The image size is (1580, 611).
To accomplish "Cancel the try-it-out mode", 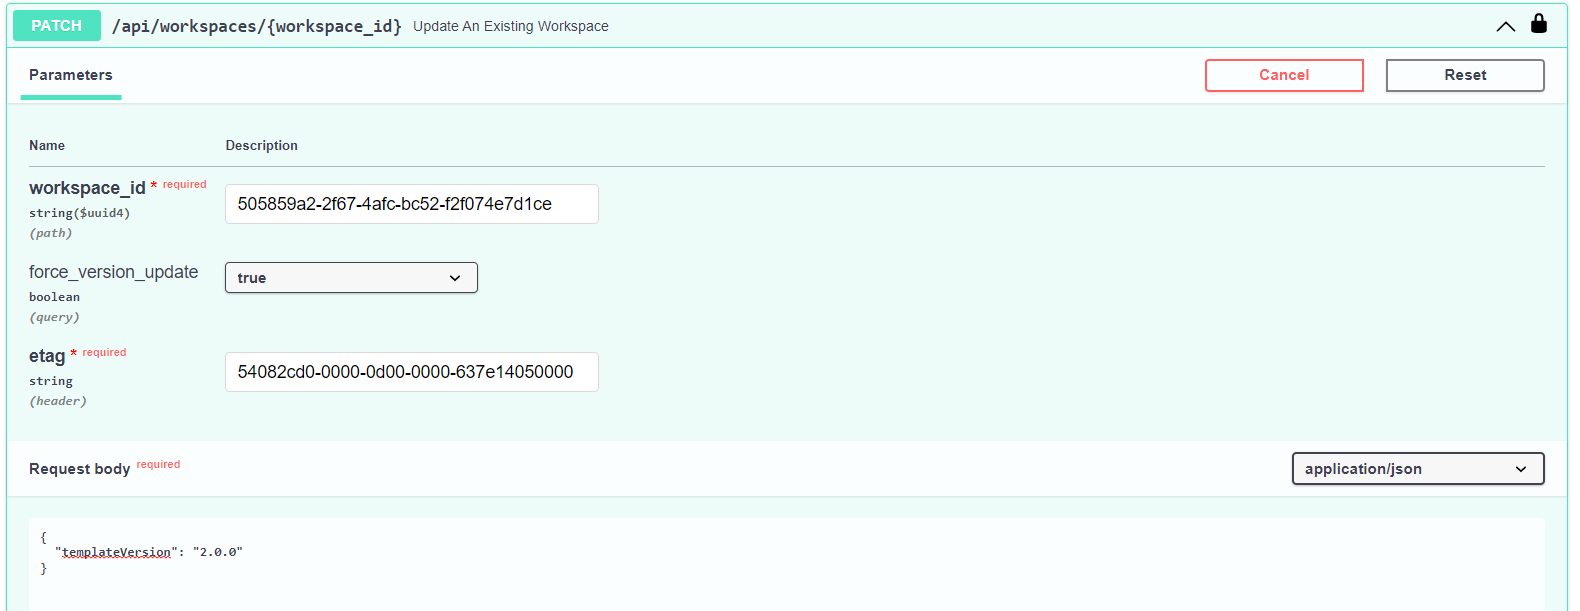I will tap(1284, 75).
